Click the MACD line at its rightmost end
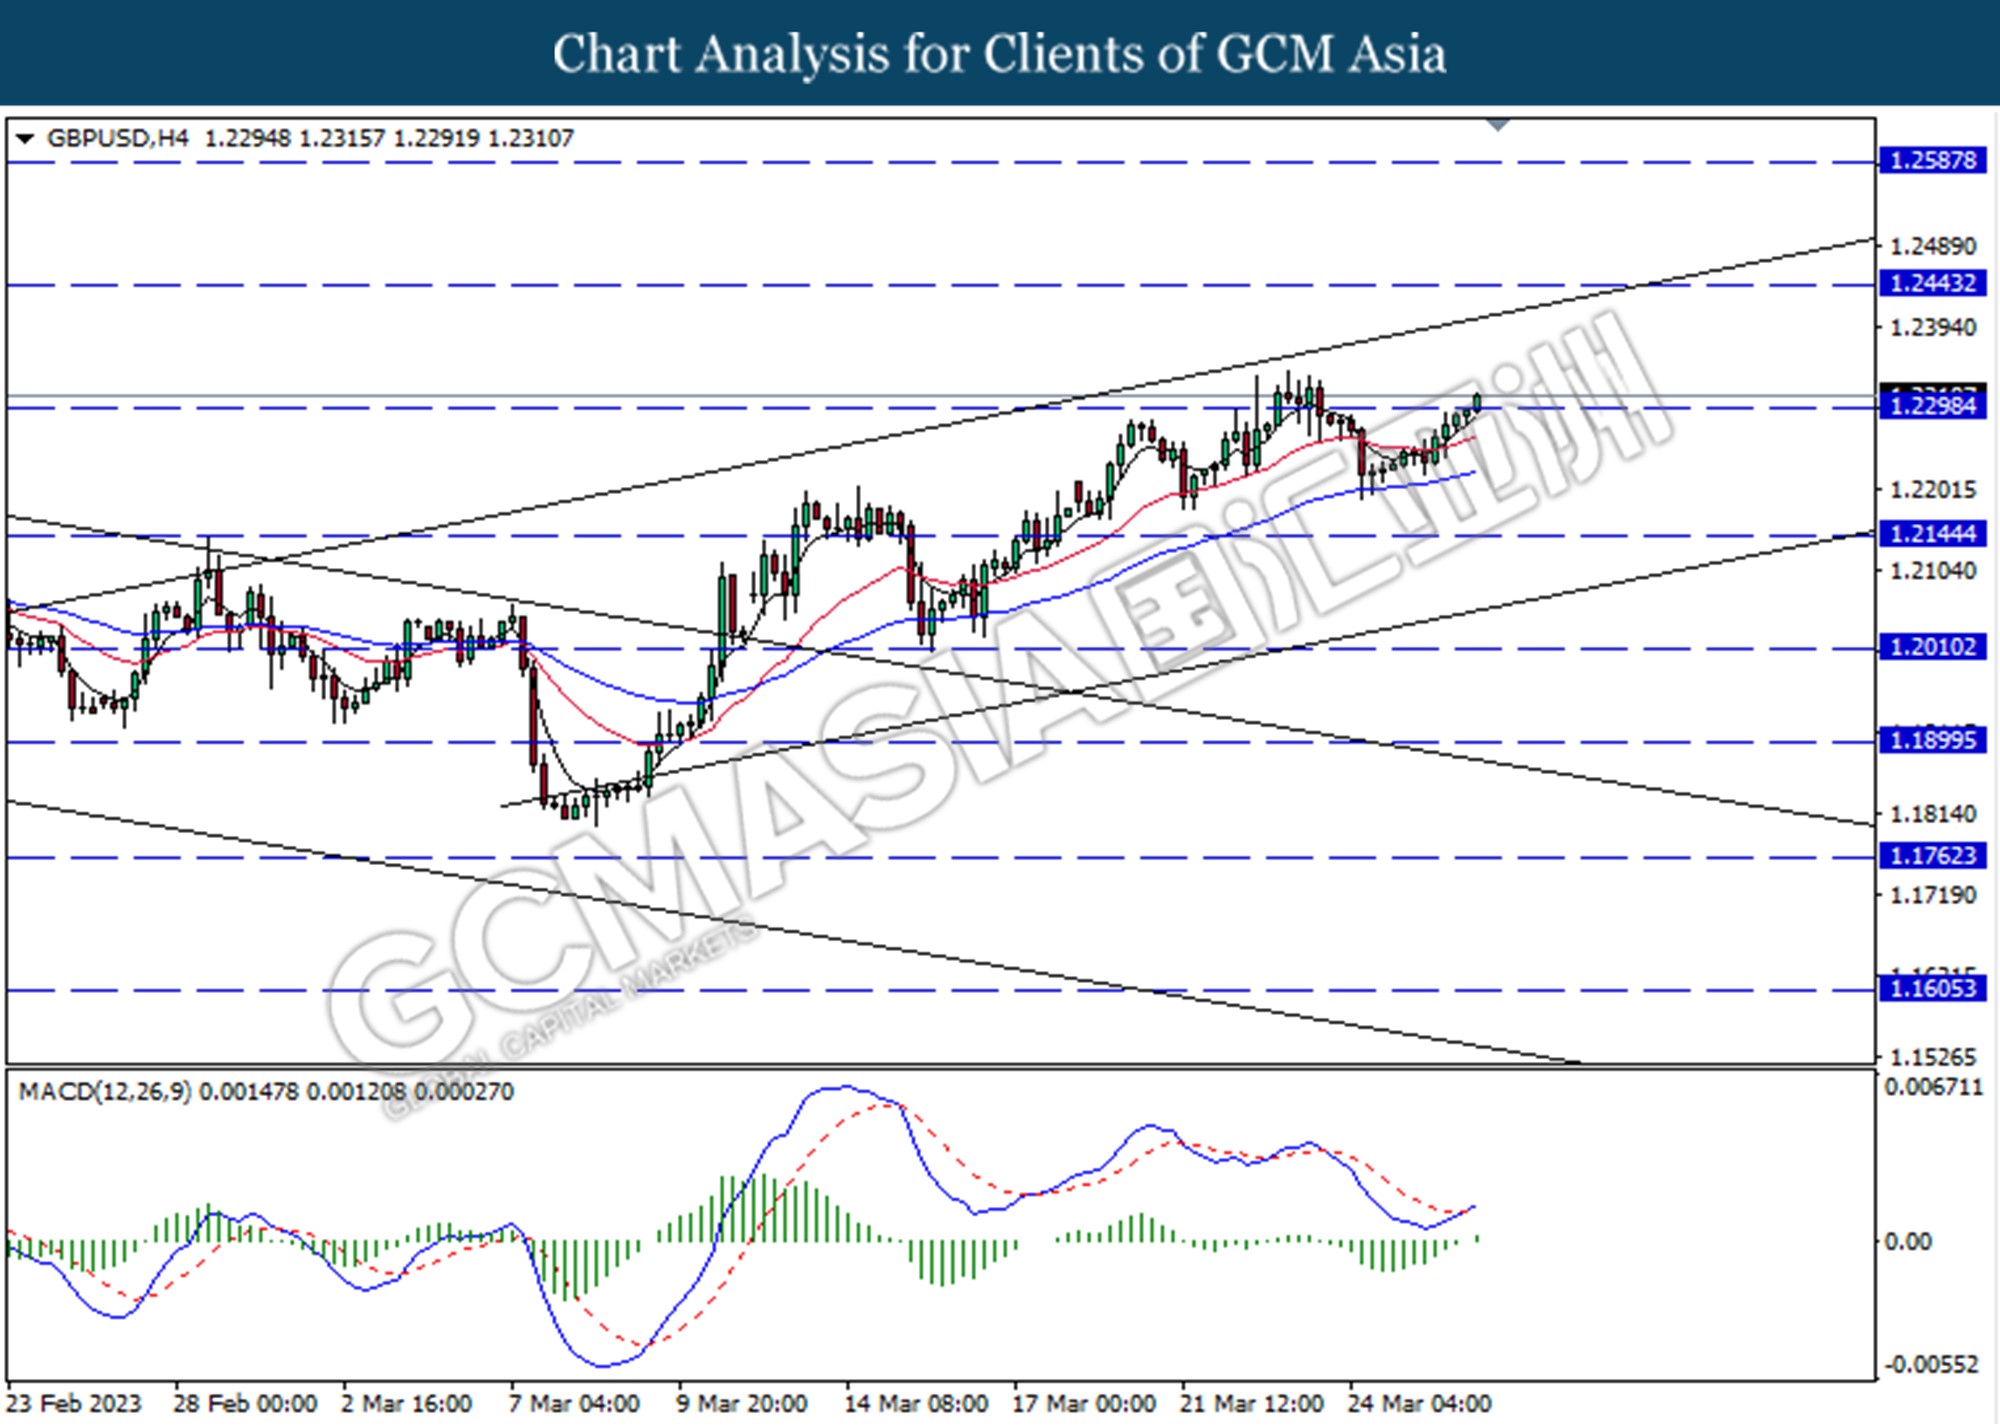This screenshot has width=2000, height=1428. pyautogui.click(x=1474, y=1207)
